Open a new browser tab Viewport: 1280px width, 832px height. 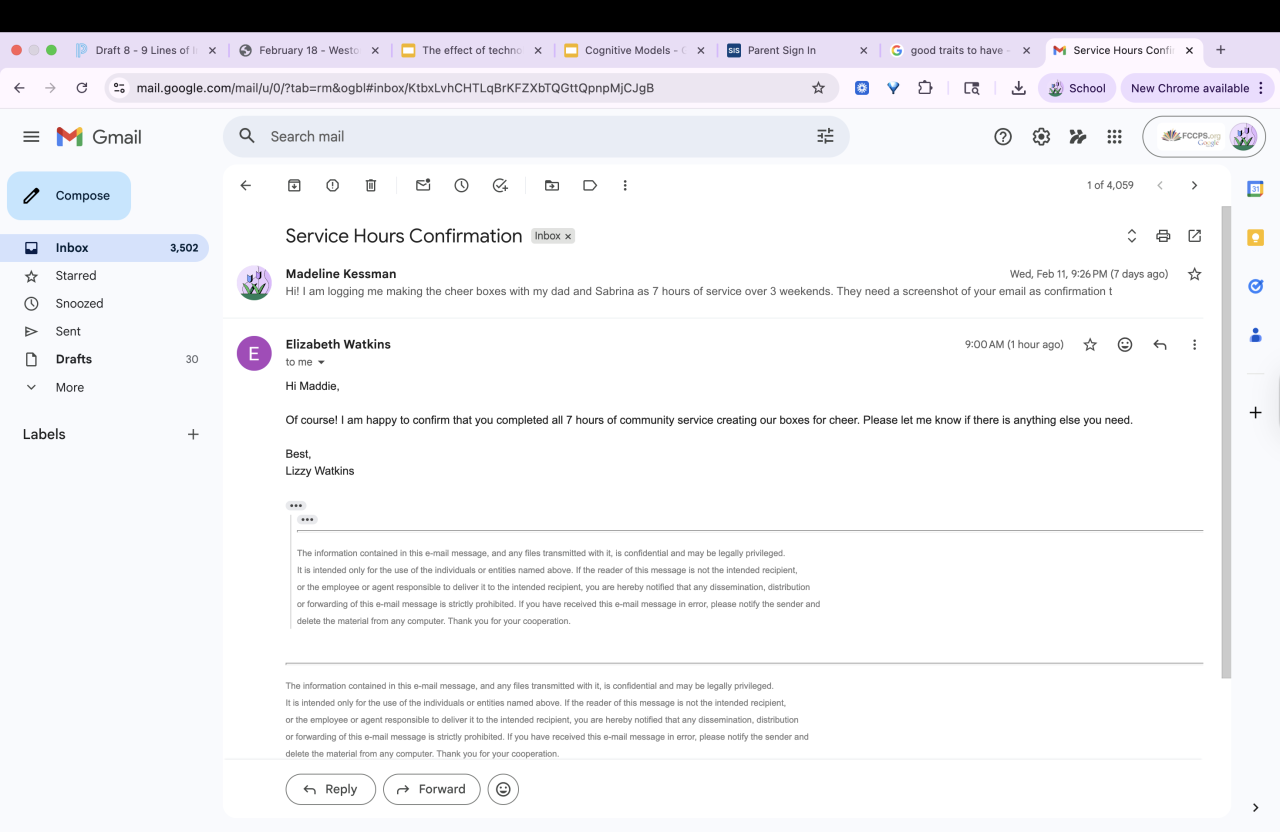tap(1221, 50)
